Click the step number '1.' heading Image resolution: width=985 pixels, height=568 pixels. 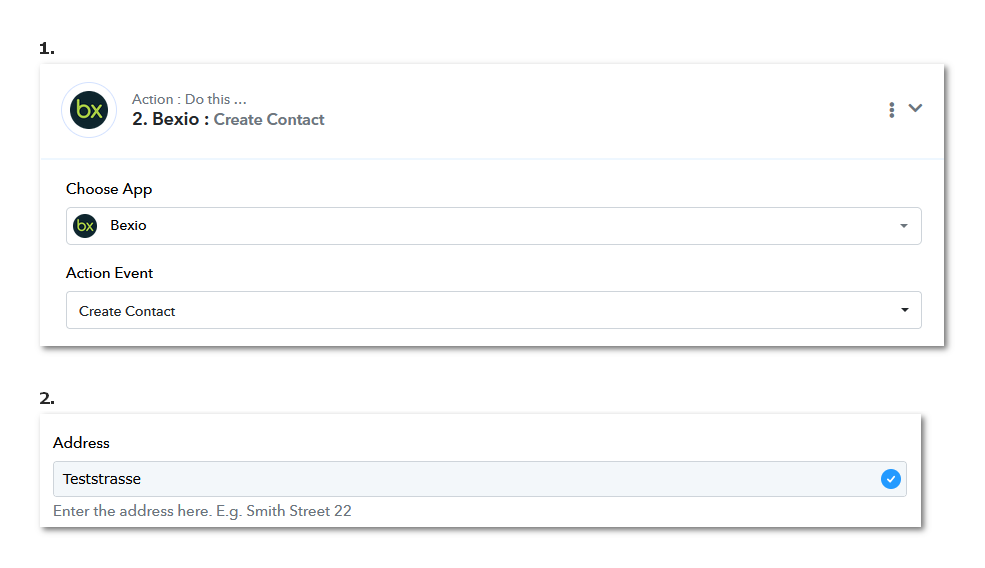[46, 48]
